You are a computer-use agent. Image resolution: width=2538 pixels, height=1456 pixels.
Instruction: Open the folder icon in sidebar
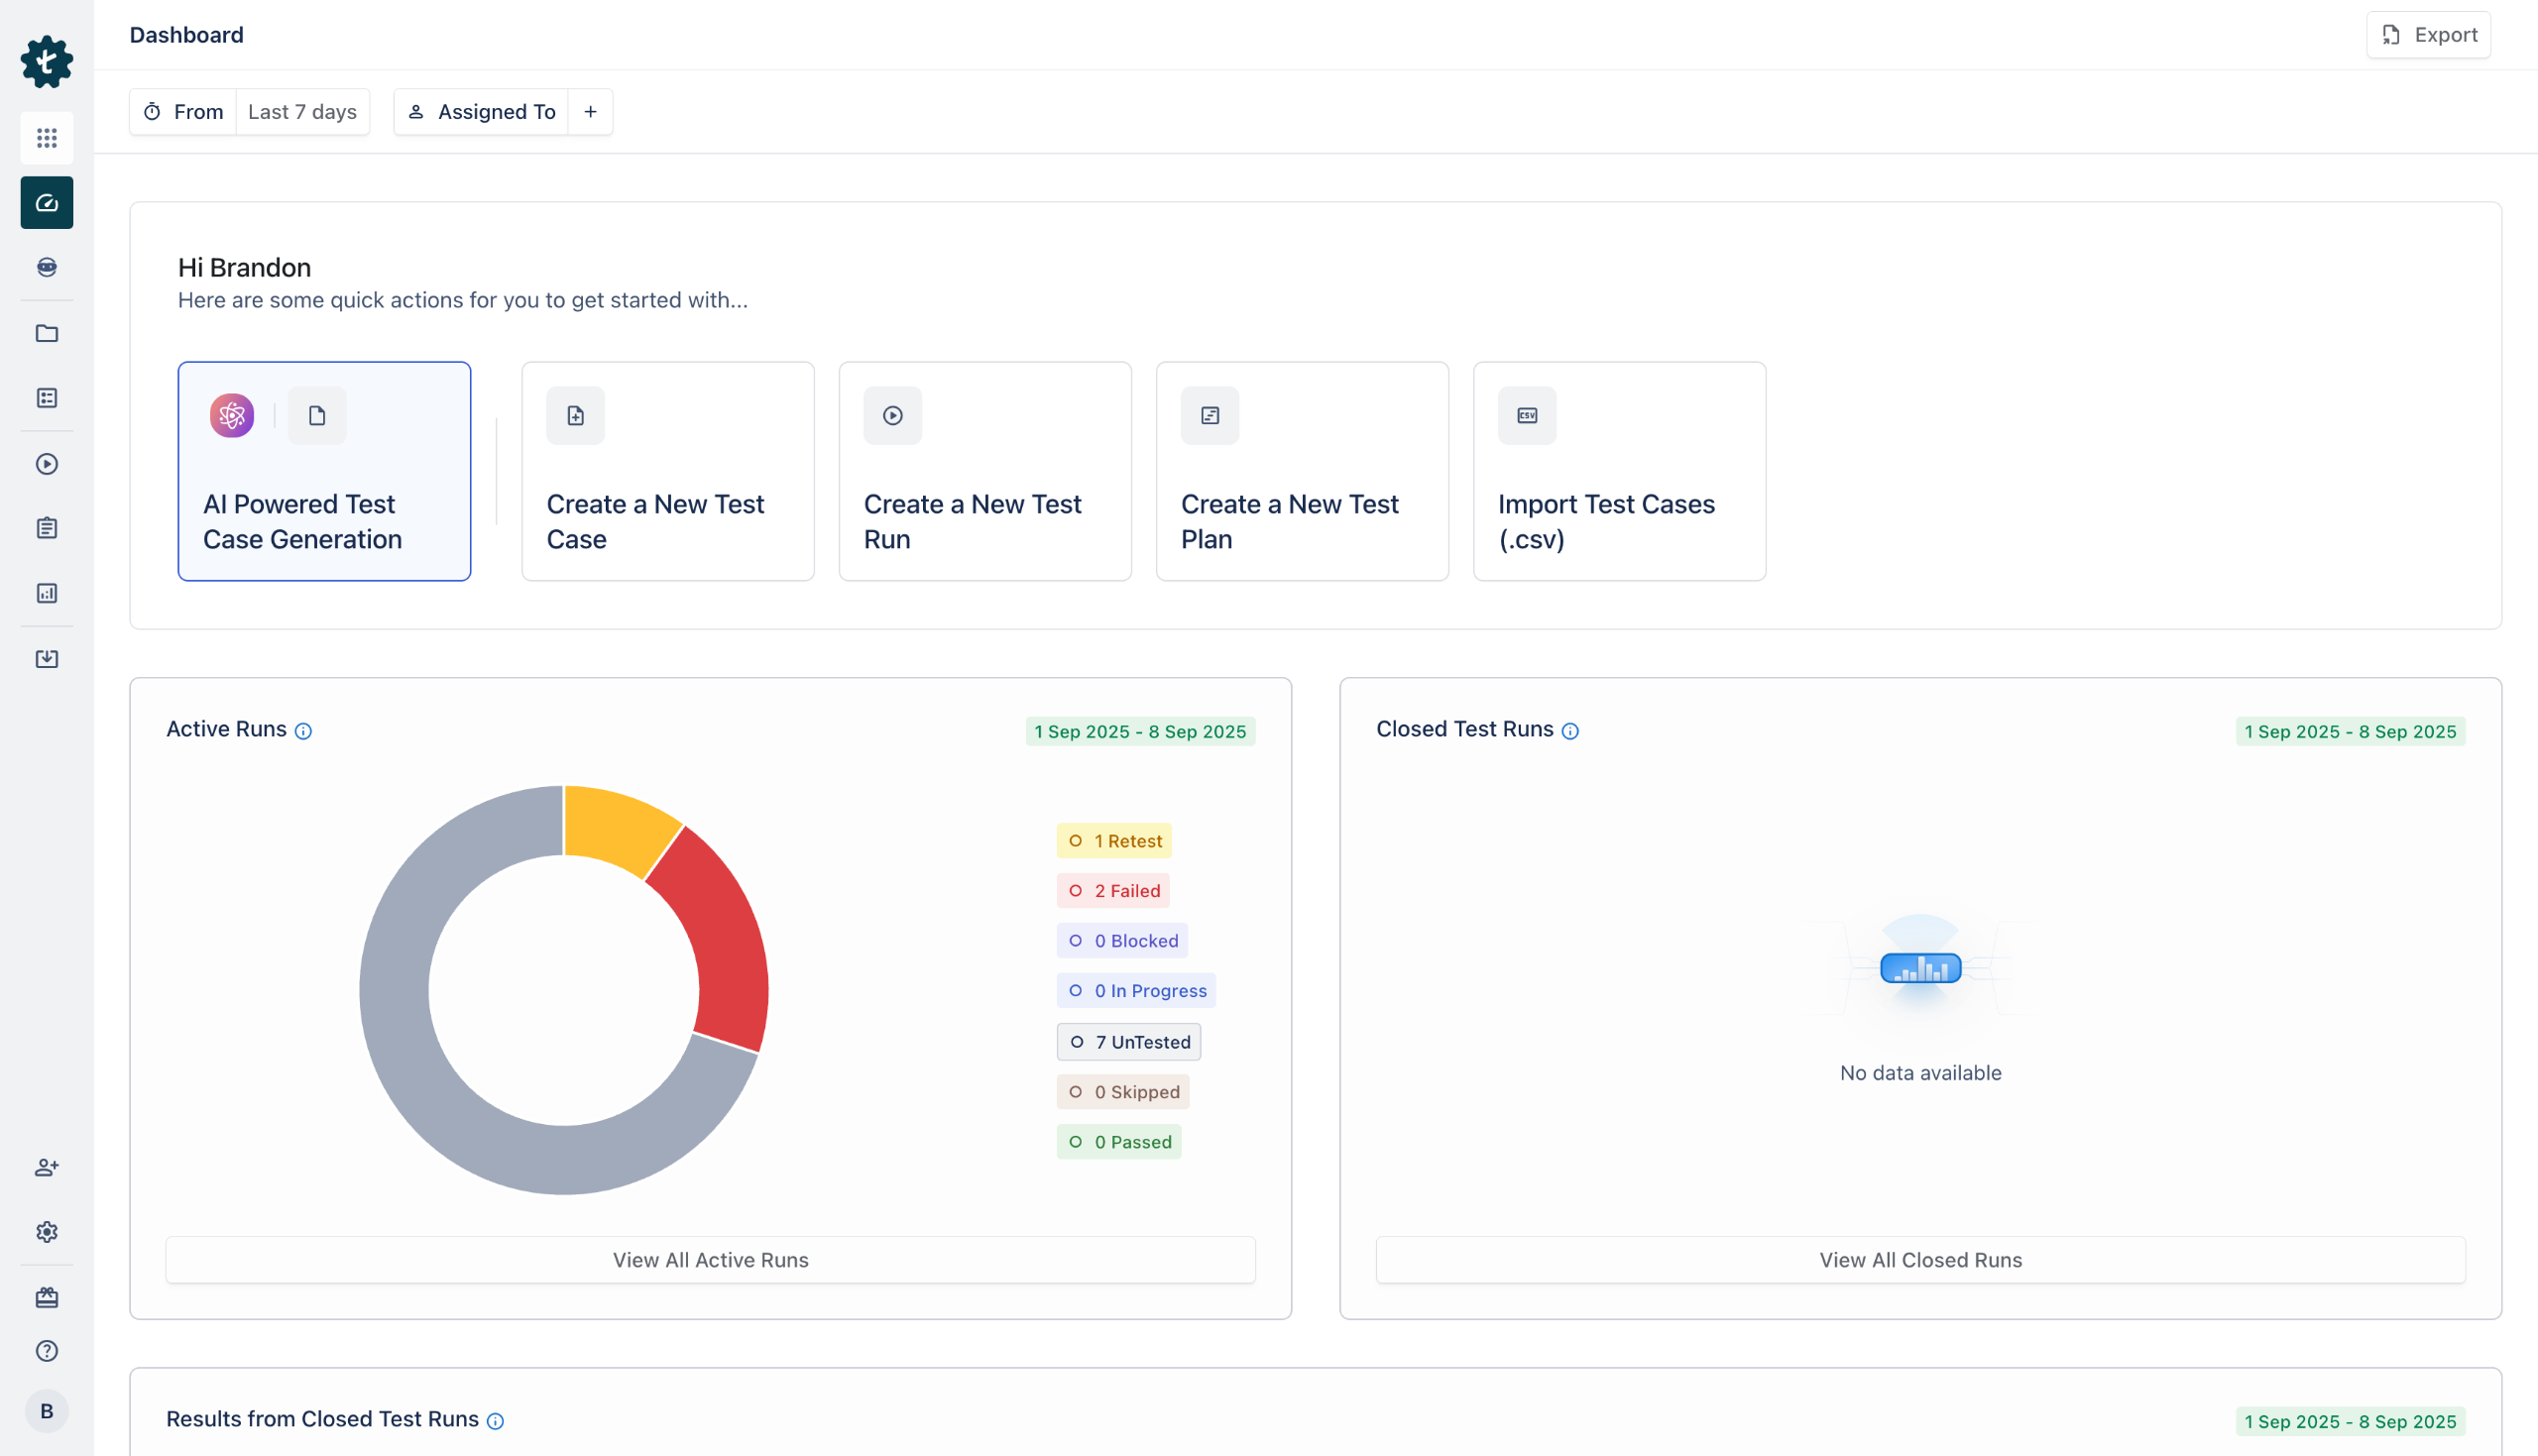click(47, 333)
